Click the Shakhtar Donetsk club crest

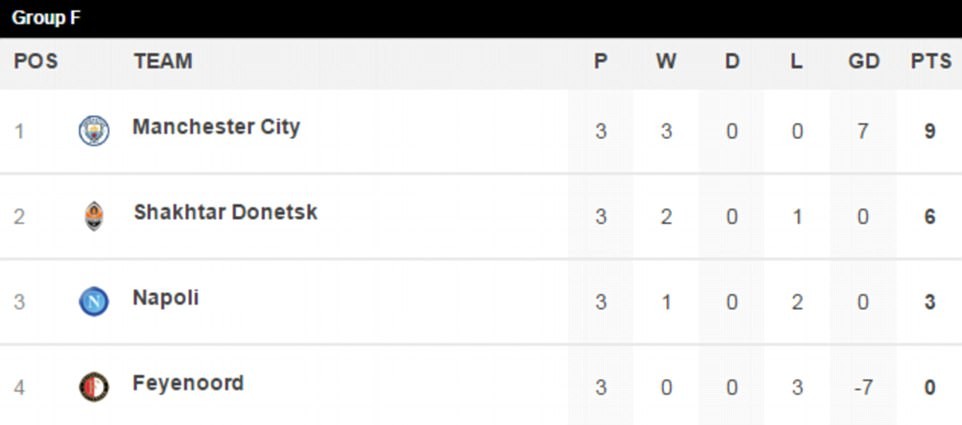coord(94,216)
